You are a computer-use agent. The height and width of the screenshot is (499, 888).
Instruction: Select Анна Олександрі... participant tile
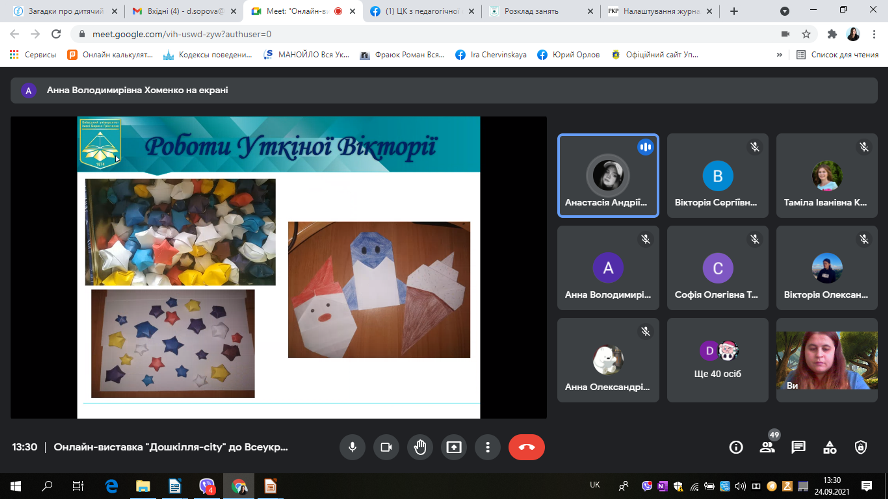[x=608, y=360]
